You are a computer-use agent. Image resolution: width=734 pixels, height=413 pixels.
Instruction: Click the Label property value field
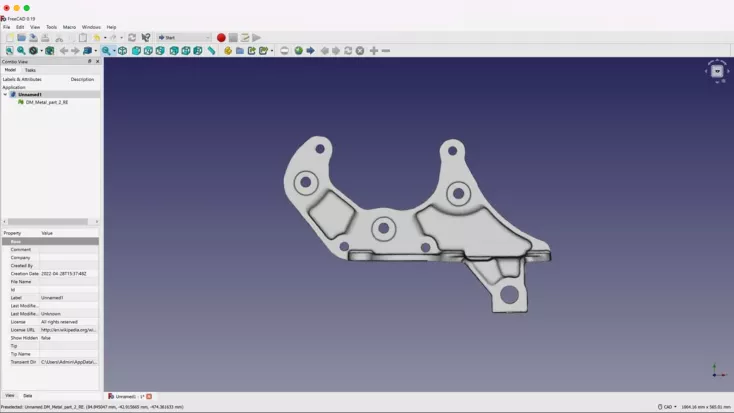(68, 298)
